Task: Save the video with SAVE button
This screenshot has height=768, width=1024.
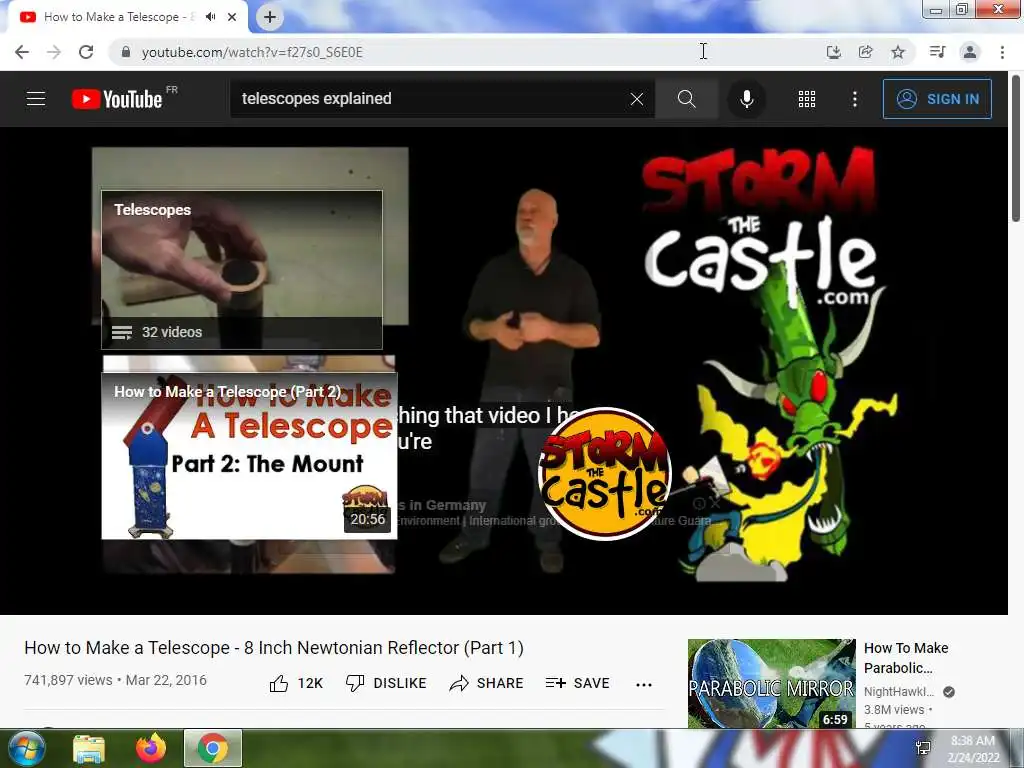Action: coord(577,683)
